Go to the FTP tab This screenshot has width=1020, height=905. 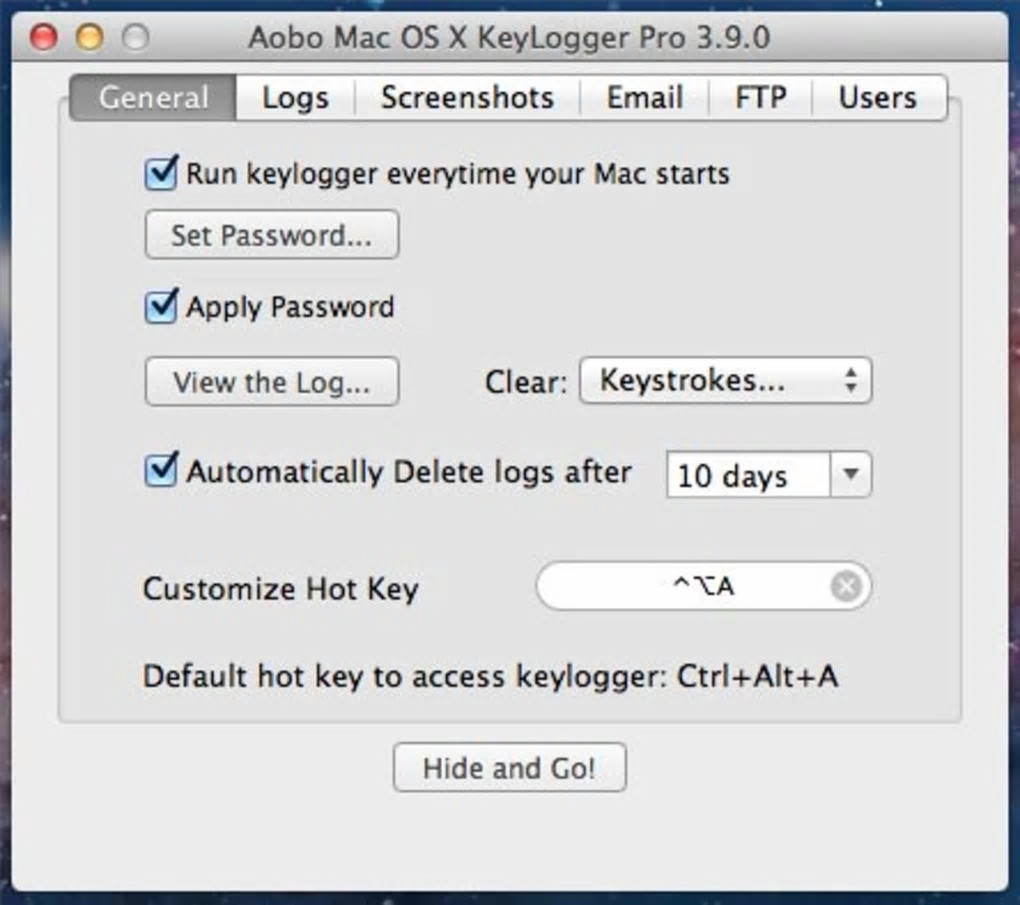point(760,98)
